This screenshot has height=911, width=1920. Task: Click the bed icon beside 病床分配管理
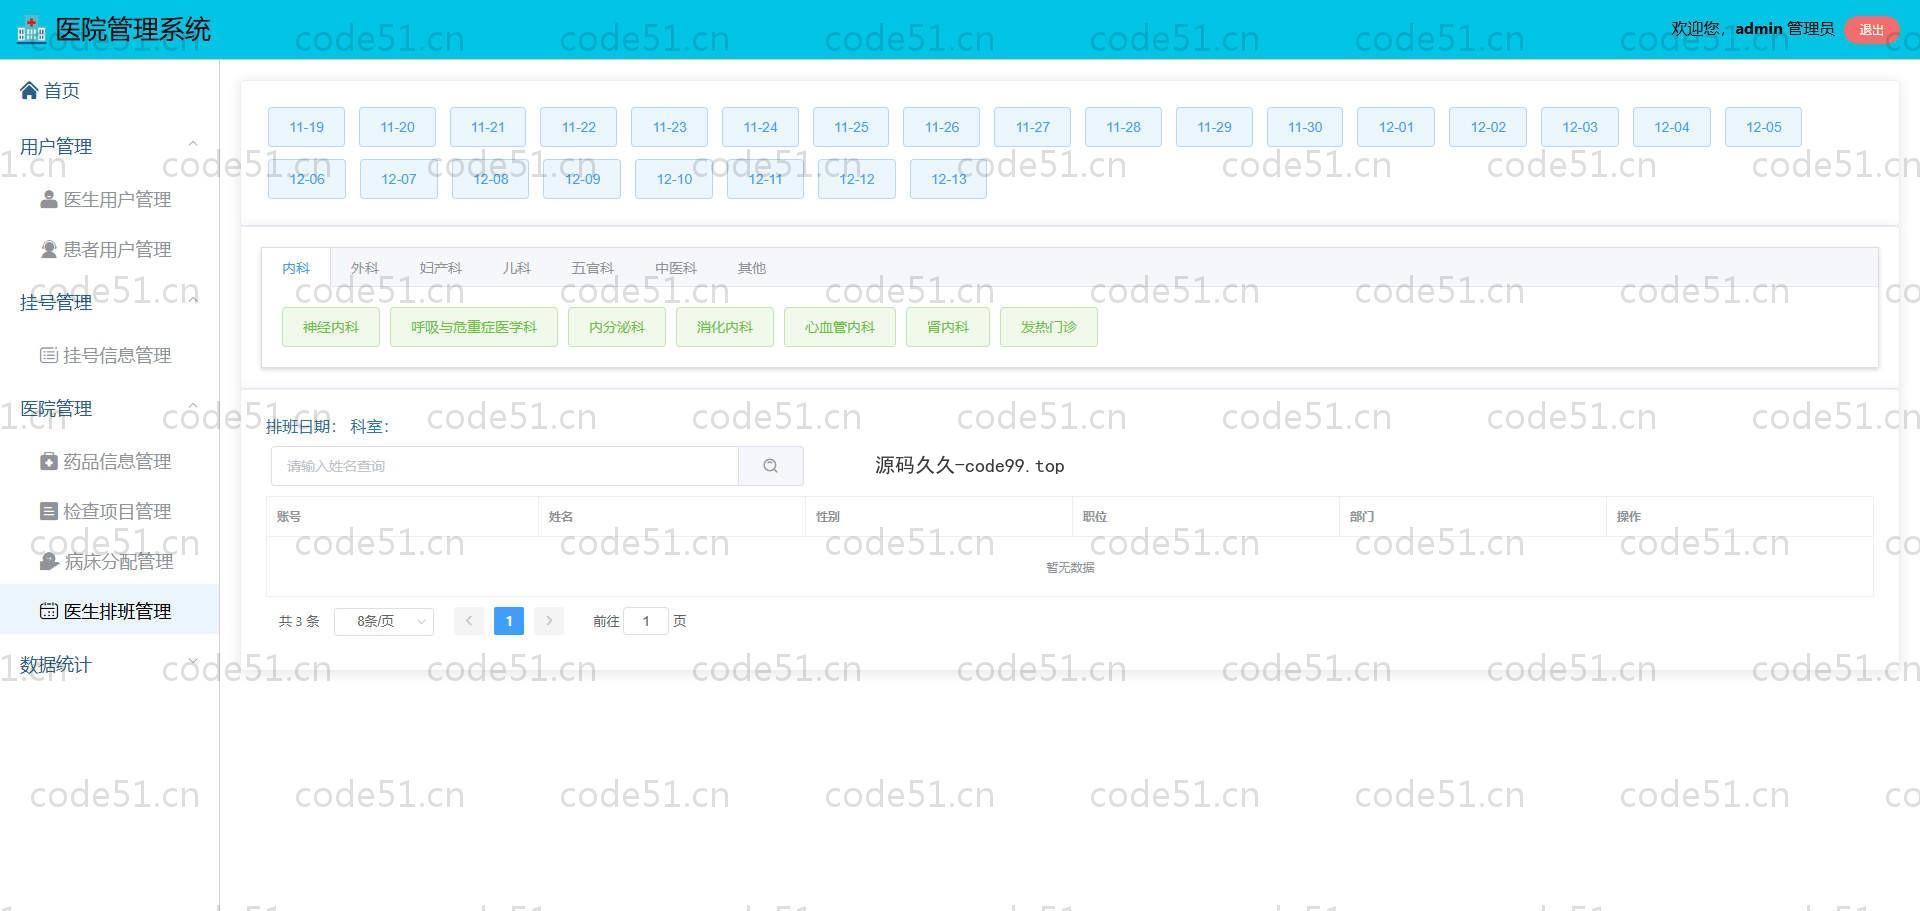48,561
